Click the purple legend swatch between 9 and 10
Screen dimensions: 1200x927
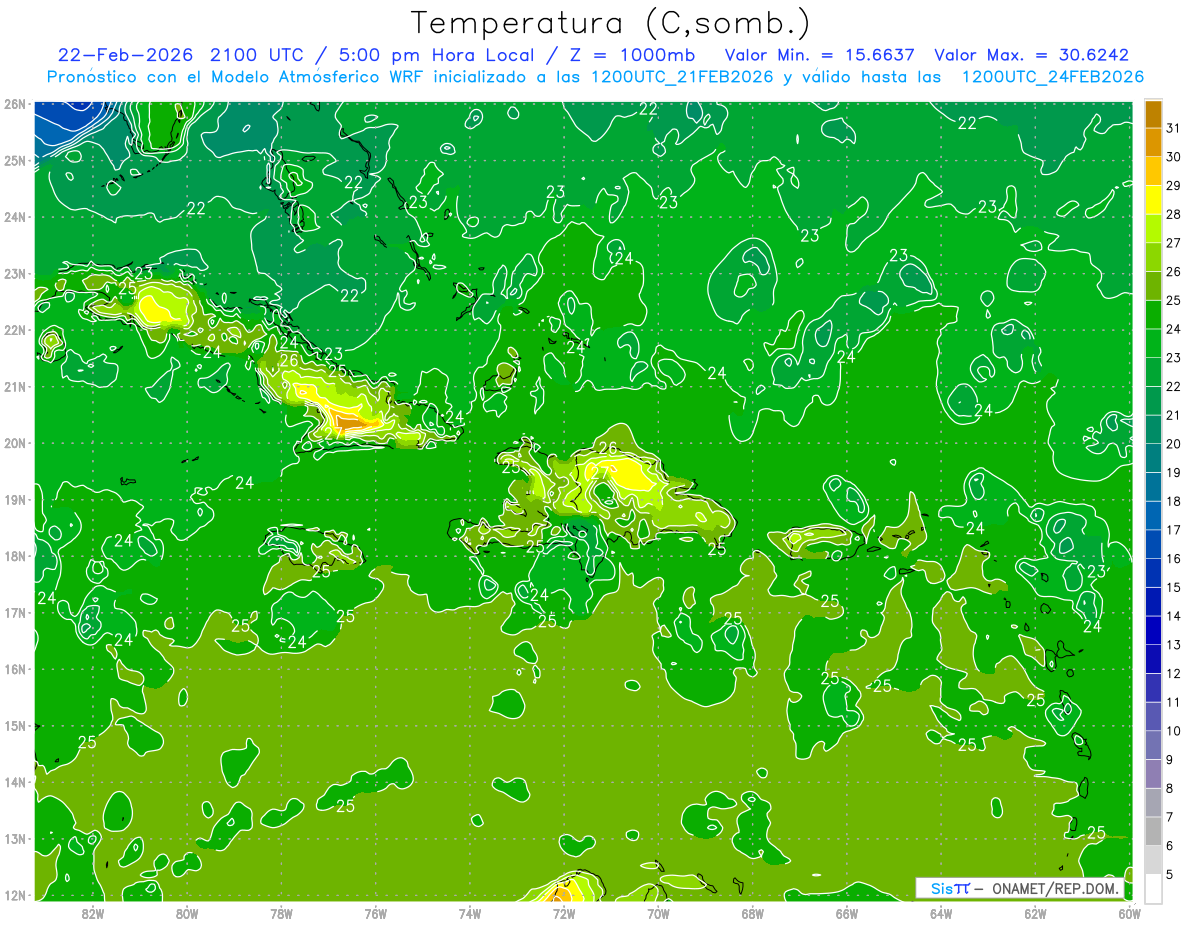pos(1152,745)
